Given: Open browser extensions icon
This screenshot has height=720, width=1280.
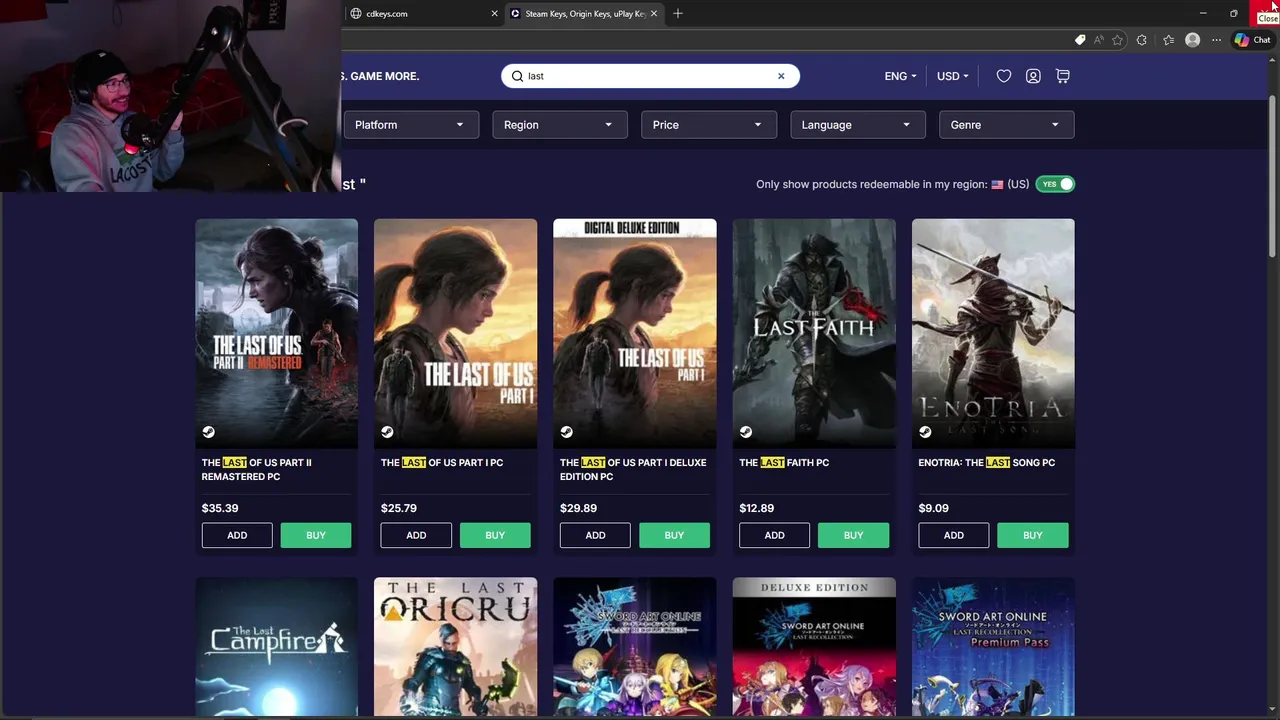Looking at the screenshot, I should pos(1142,40).
